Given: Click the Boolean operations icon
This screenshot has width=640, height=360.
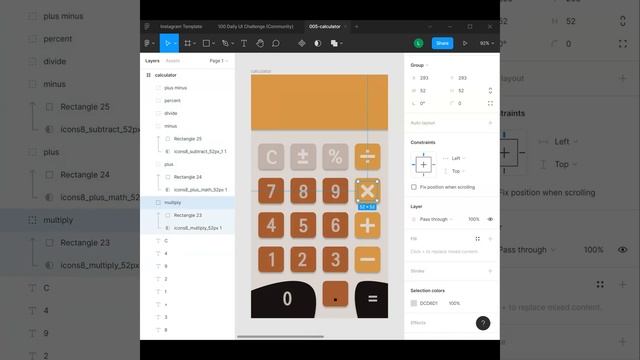Looking at the screenshot, I should tap(334, 43).
